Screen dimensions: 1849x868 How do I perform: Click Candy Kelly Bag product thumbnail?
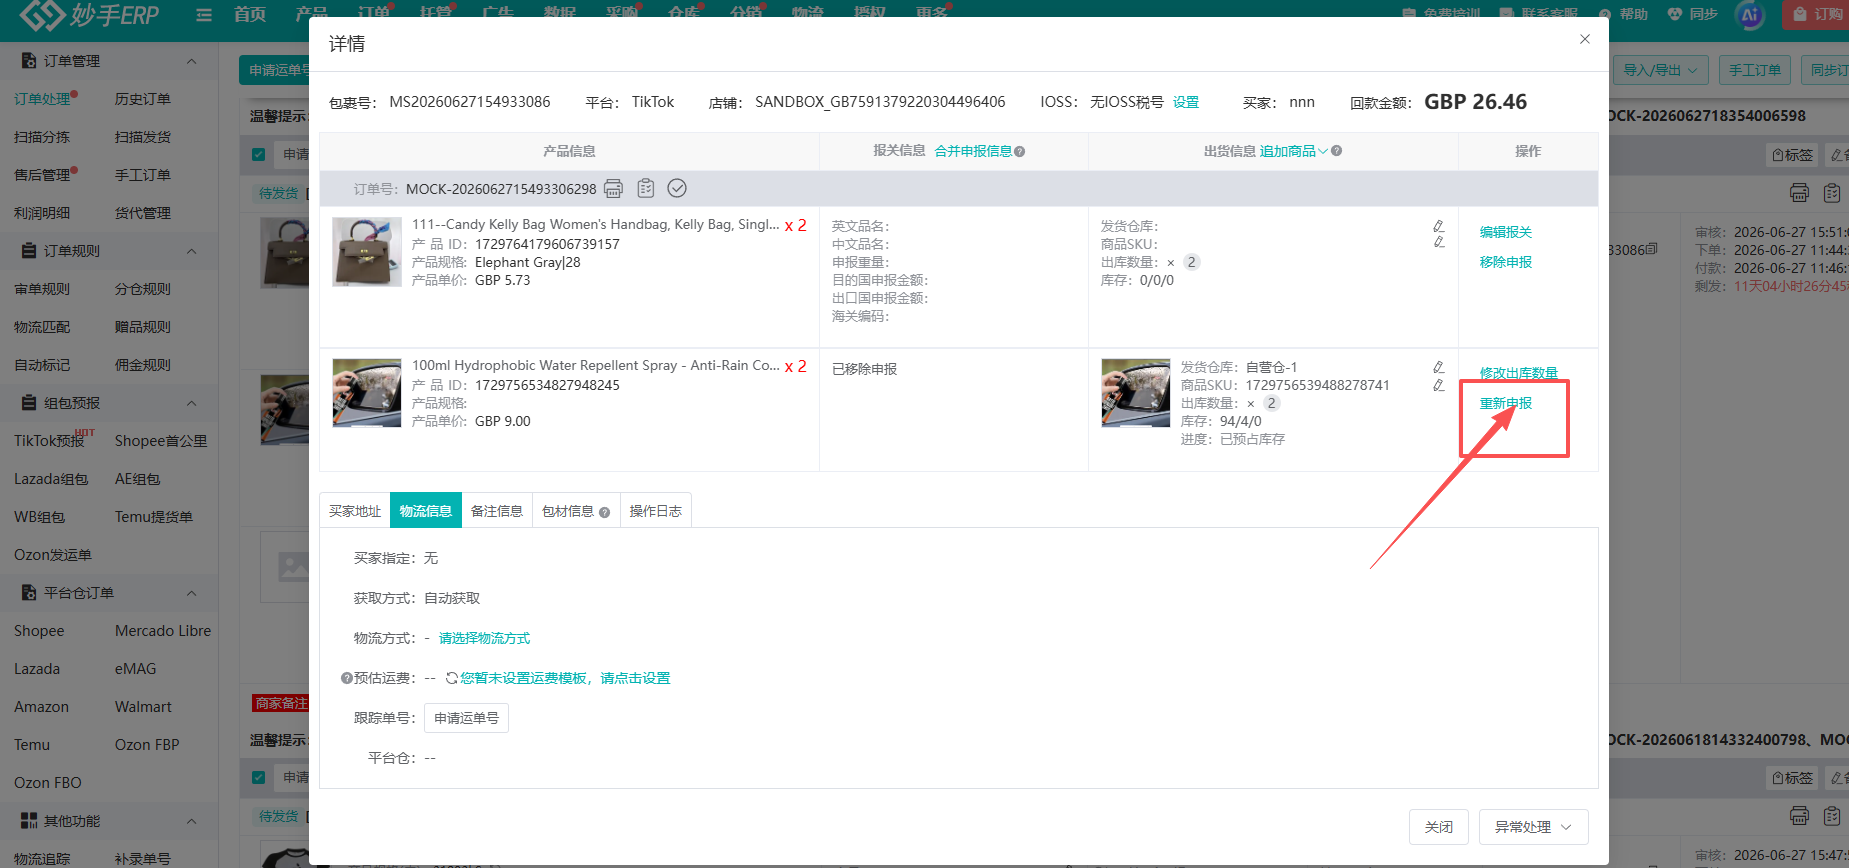(x=367, y=252)
